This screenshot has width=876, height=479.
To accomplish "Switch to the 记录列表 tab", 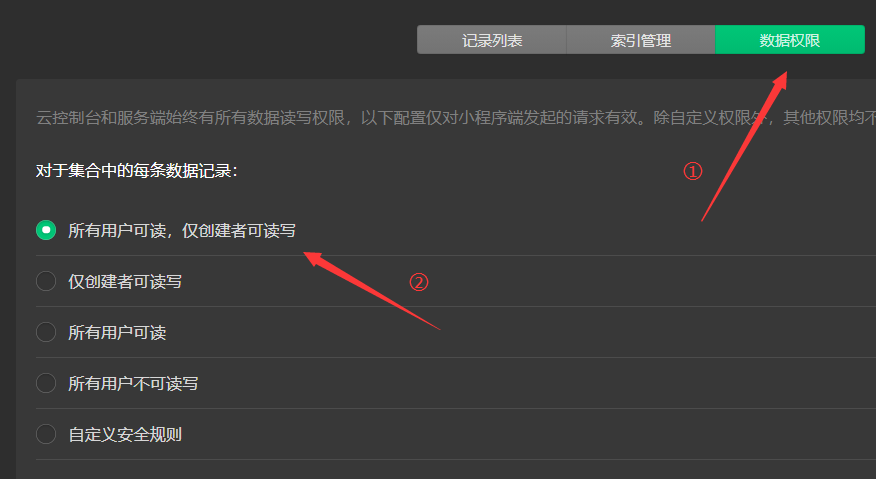I will click(x=492, y=40).
